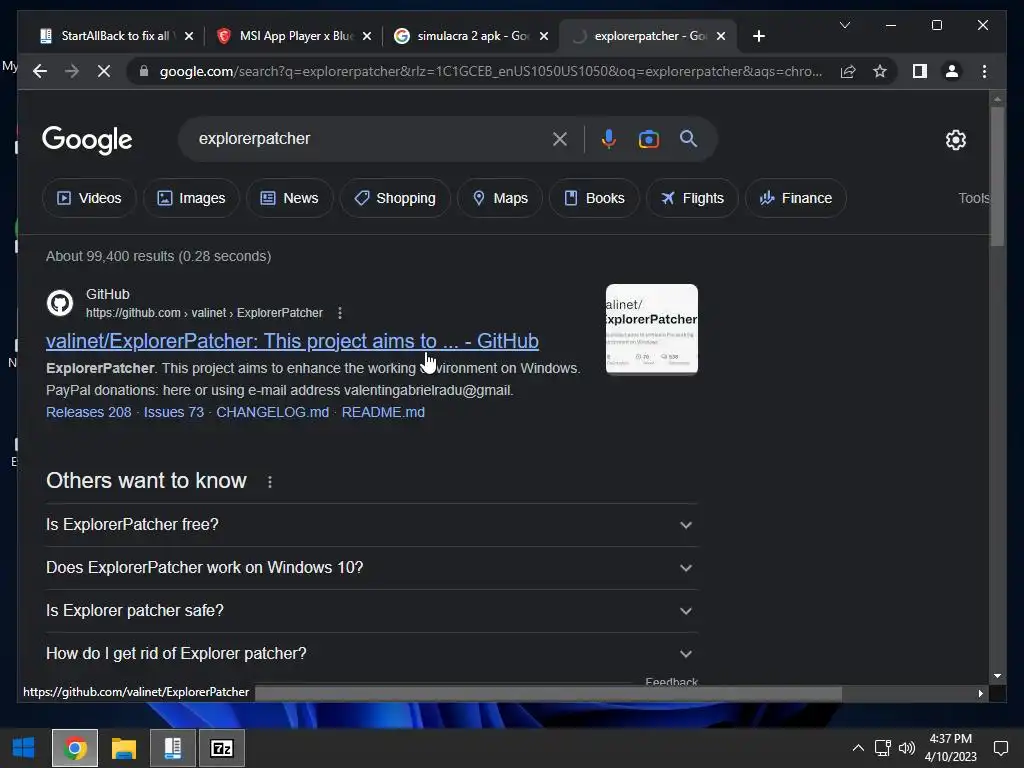This screenshot has width=1024, height=768.
Task: Search by image with Google Lens
Action: coord(648,138)
